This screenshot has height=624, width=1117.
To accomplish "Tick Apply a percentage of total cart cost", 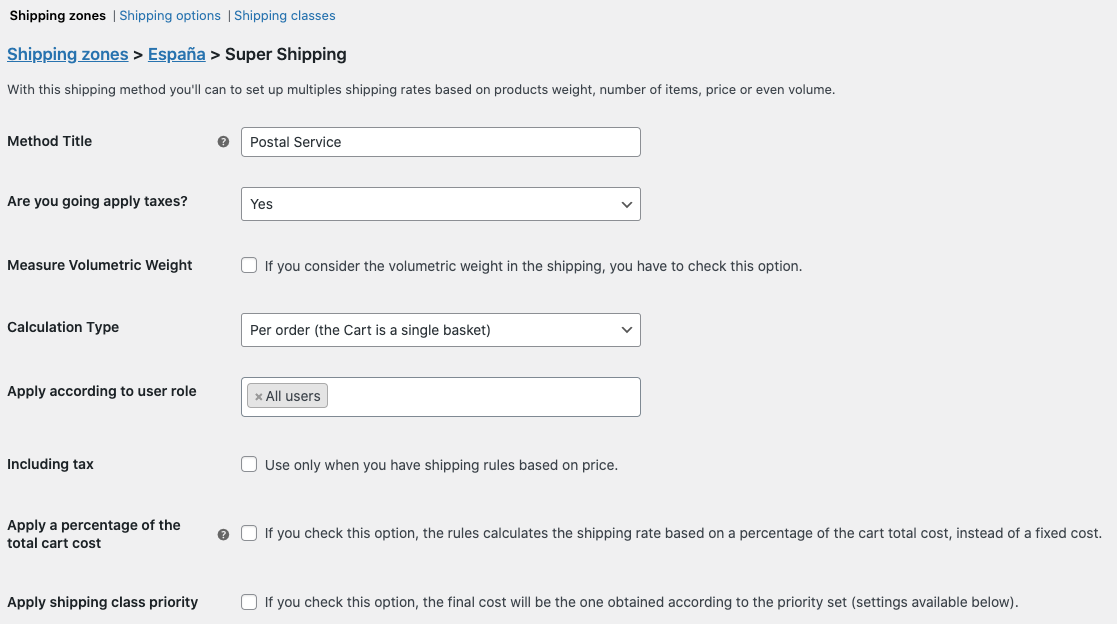I will 249,533.
